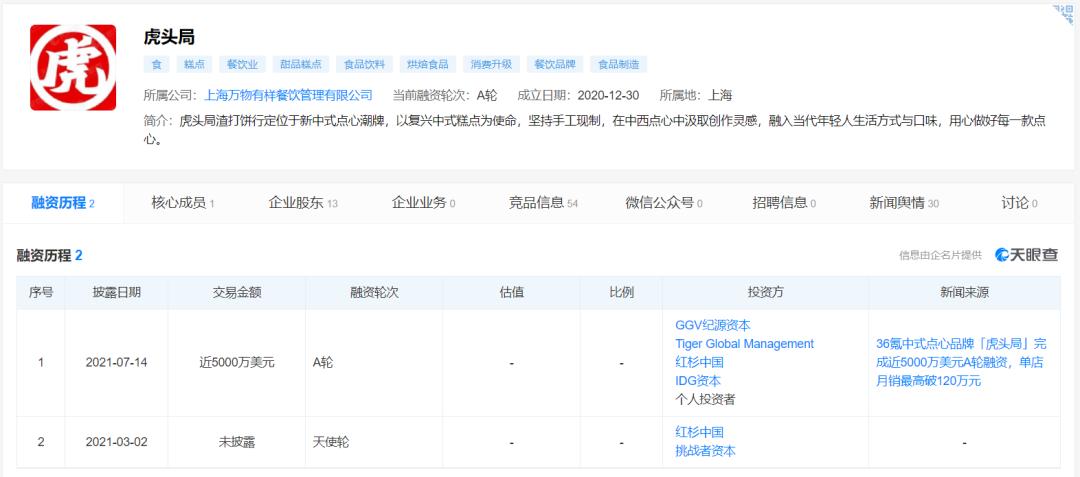Switch to 融资历程 tab
Image resolution: width=1080 pixels, height=477 pixels.
pos(63,203)
